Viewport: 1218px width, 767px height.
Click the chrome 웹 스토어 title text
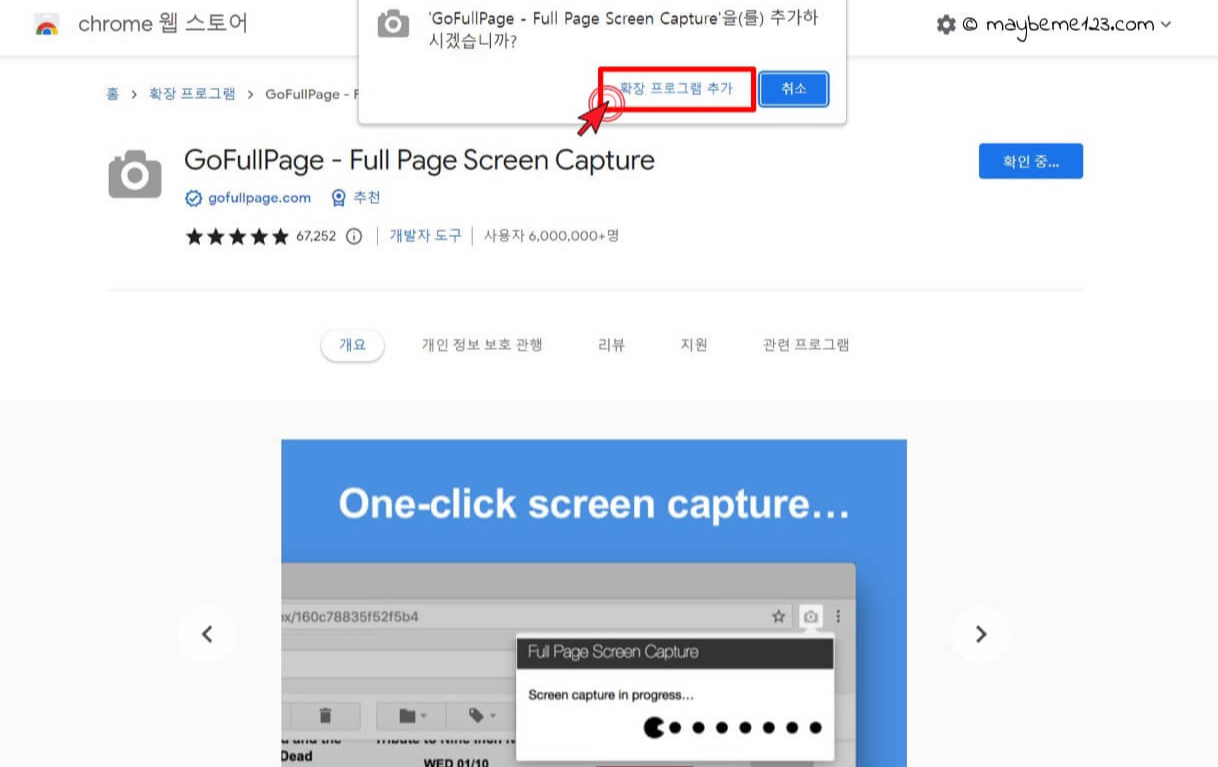click(x=163, y=24)
